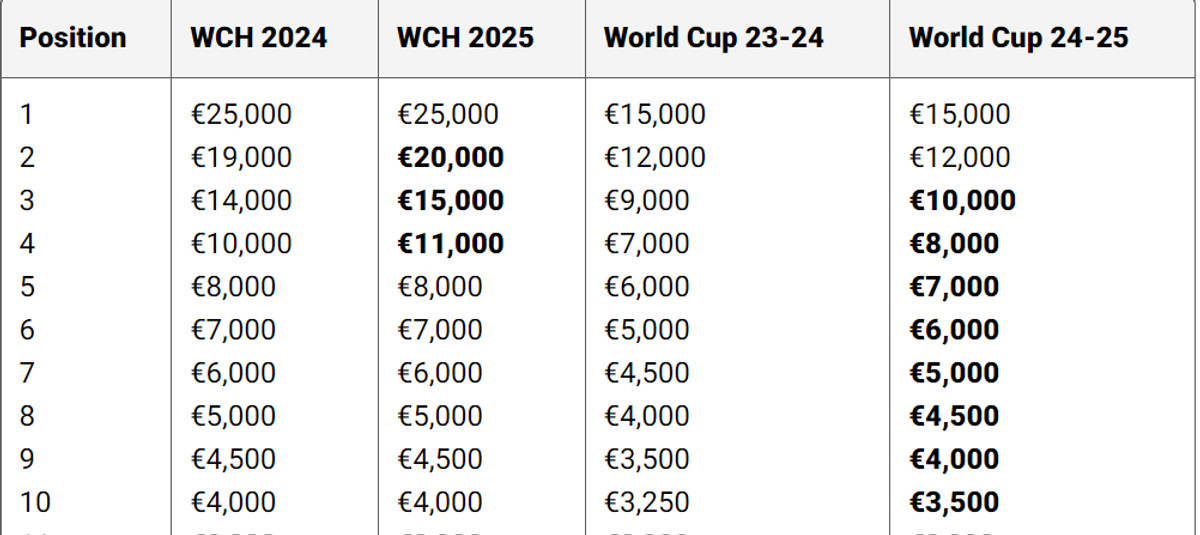Select position number 10 in the table
This screenshot has height=535, width=1200.
(35, 502)
